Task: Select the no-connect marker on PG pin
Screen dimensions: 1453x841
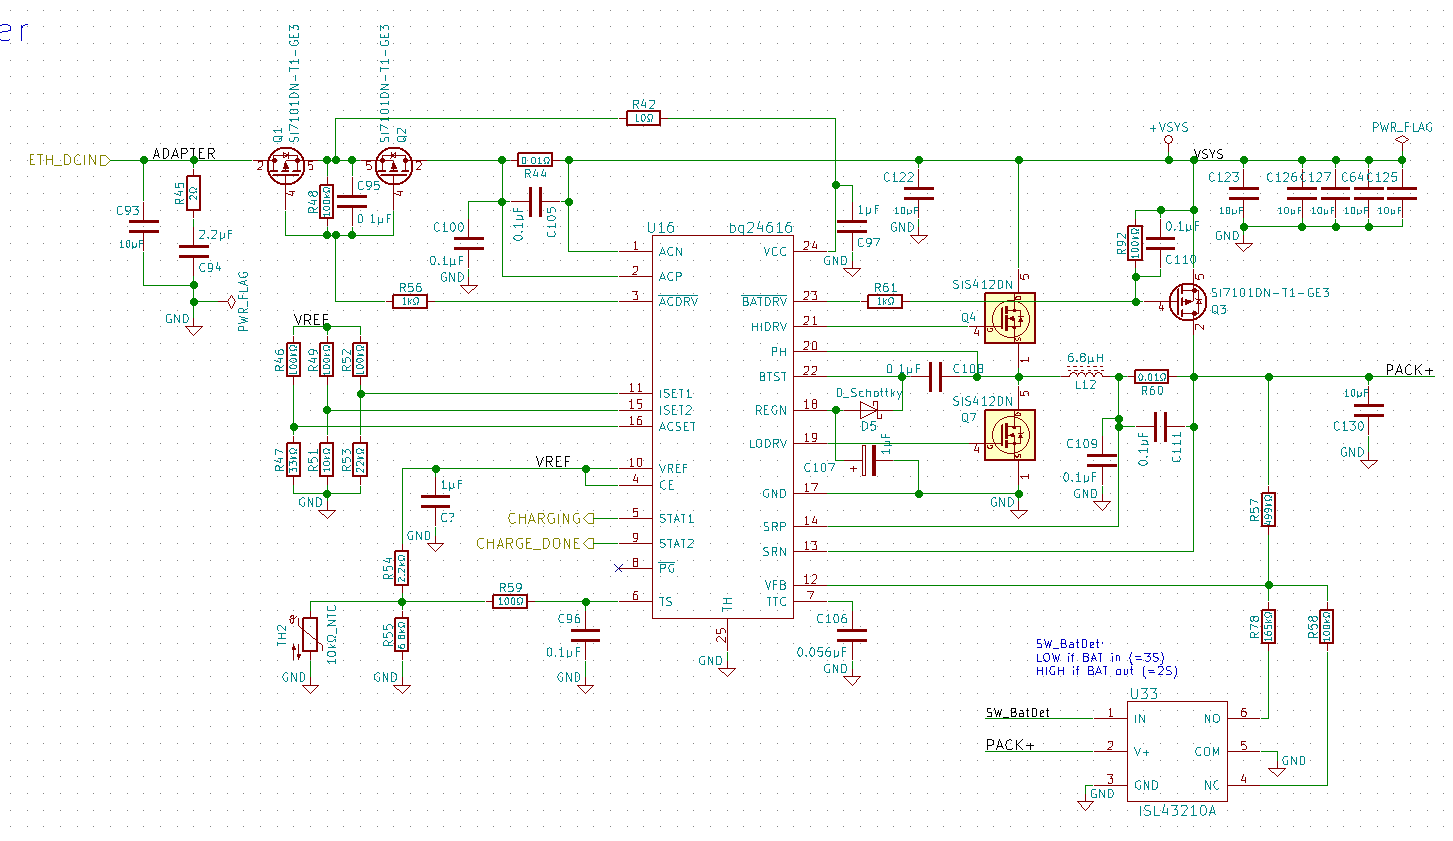Action: click(x=618, y=568)
